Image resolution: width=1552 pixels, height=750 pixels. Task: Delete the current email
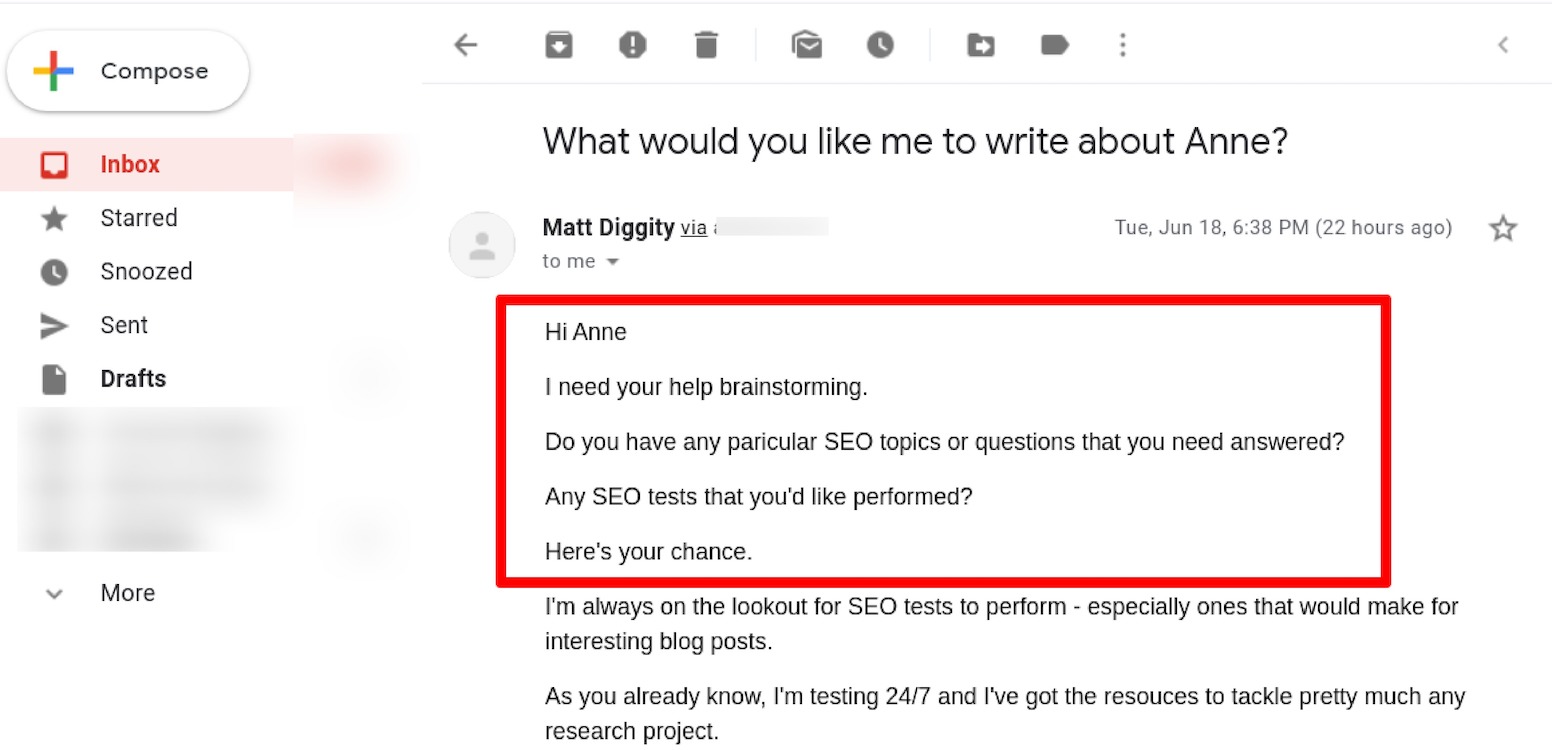(706, 44)
